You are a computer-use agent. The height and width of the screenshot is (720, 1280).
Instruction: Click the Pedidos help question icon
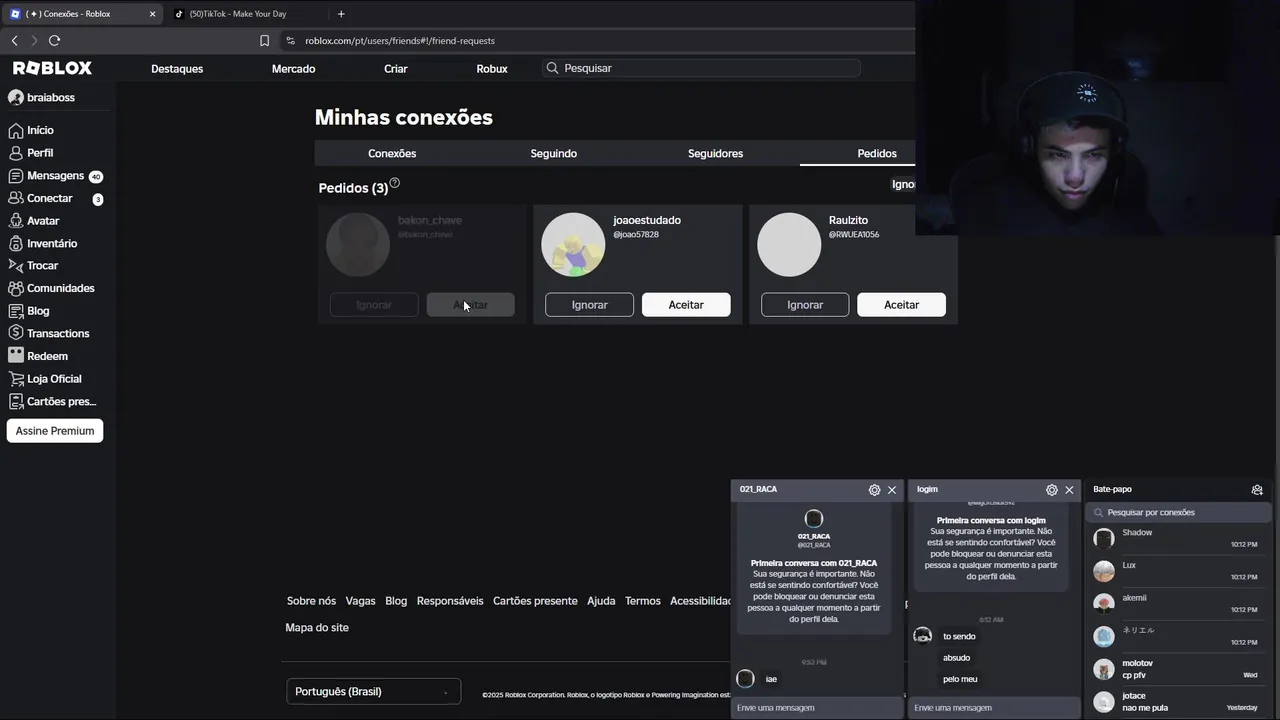[395, 183]
